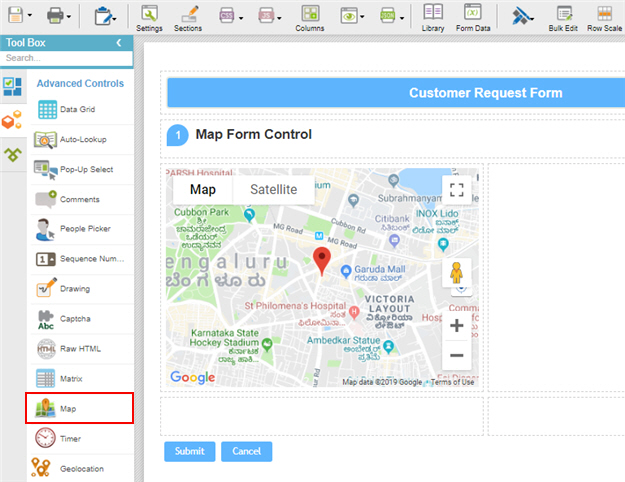
Task: Open form Settings
Action: click(149, 18)
